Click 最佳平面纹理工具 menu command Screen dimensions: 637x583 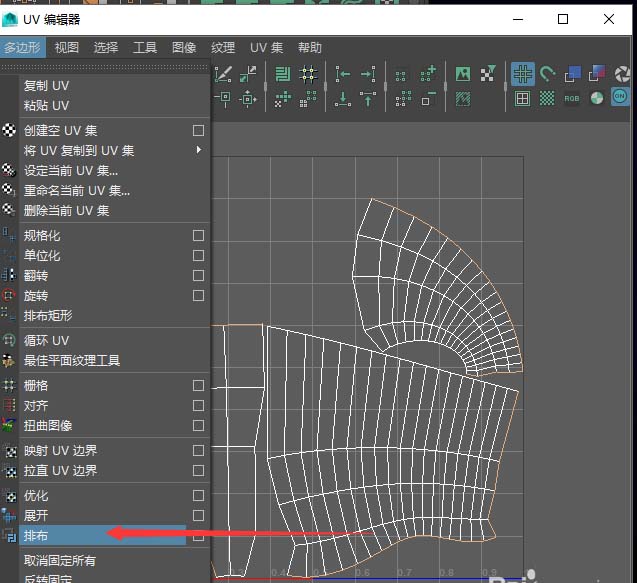72,361
